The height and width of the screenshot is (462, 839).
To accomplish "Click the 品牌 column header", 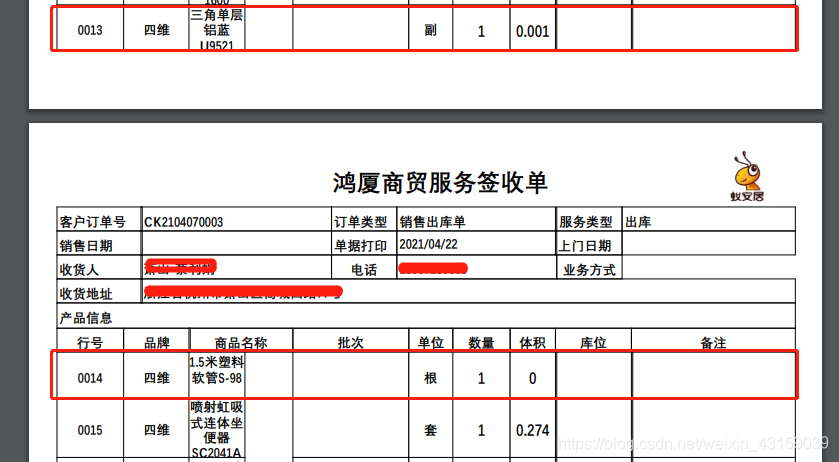I will click(157, 343).
